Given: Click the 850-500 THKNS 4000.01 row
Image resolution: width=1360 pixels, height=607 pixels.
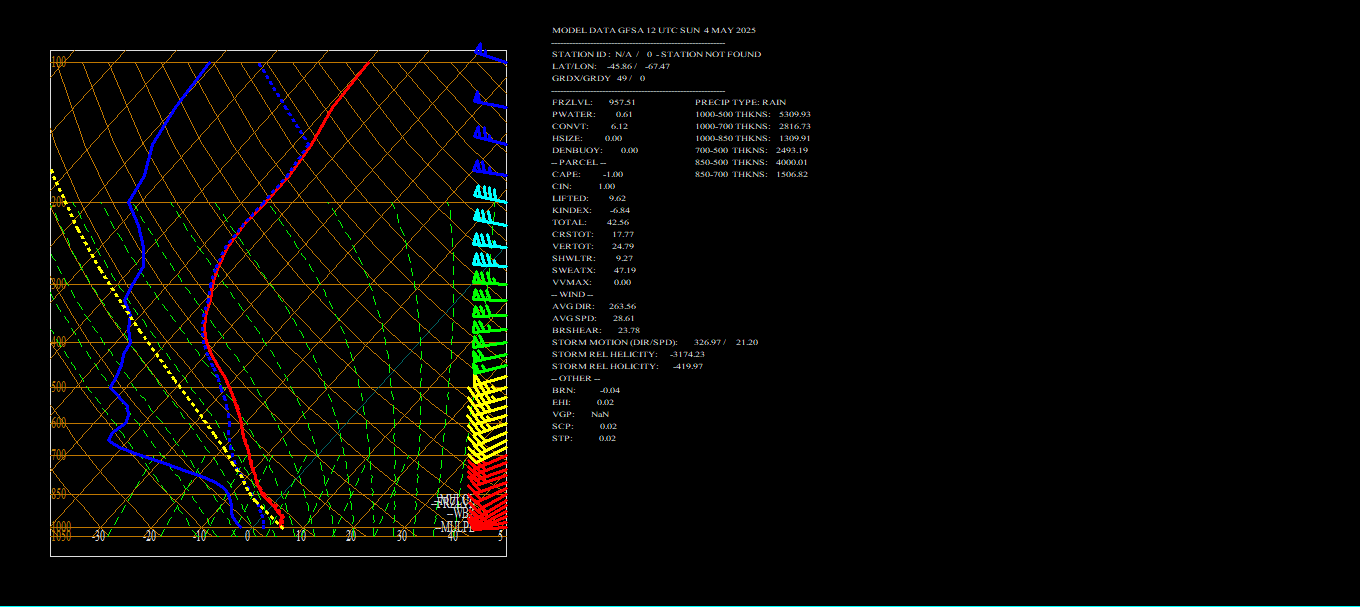Looking at the screenshot, I should coord(751,162).
